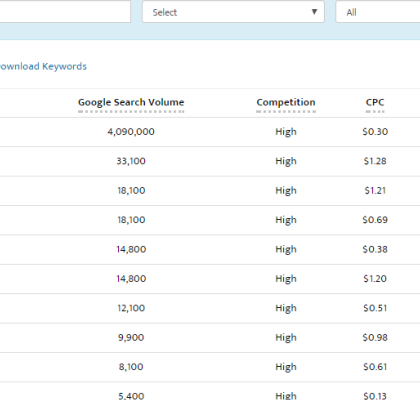Click the $1.28 CPC value
The height and width of the screenshot is (400, 420).
coord(375,161)
